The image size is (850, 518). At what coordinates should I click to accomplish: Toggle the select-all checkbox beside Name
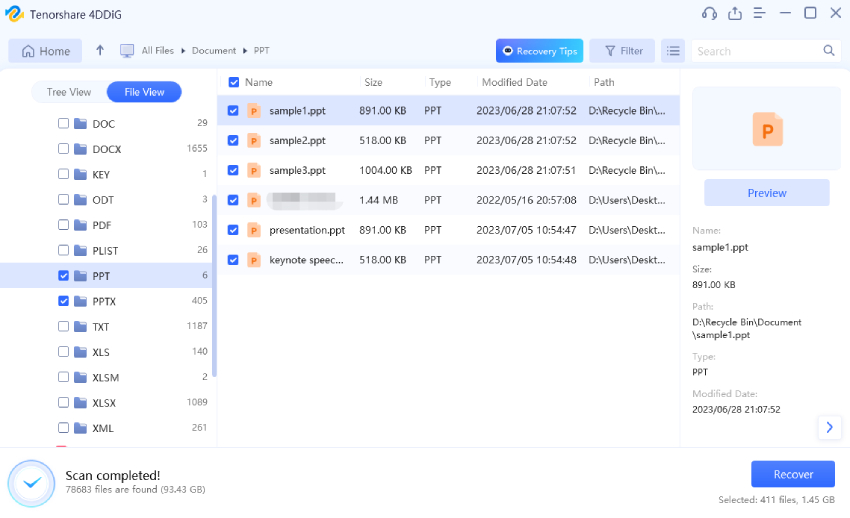[x=234, y=82]
